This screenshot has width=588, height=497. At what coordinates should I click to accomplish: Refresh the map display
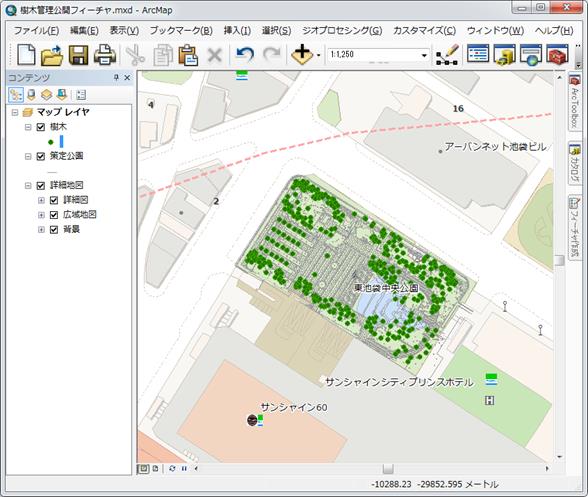pos(172,468)
